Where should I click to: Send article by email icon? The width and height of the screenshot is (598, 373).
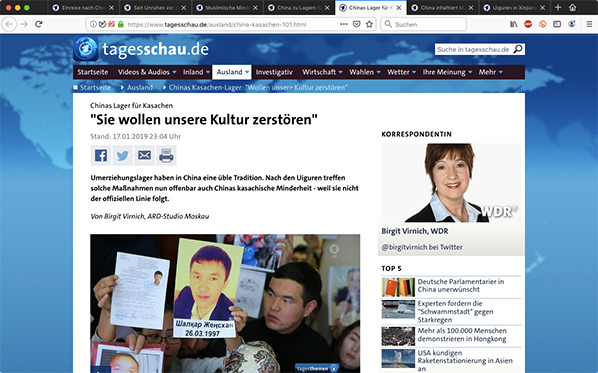(144, 155)
